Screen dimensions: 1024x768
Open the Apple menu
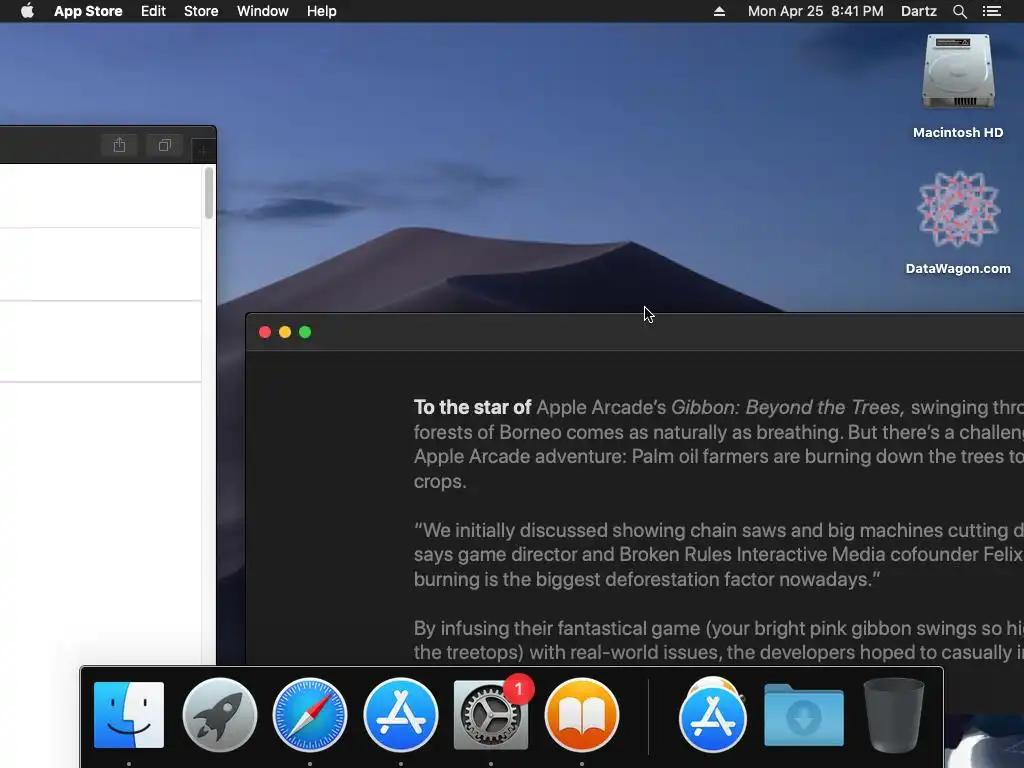(27, 11)
